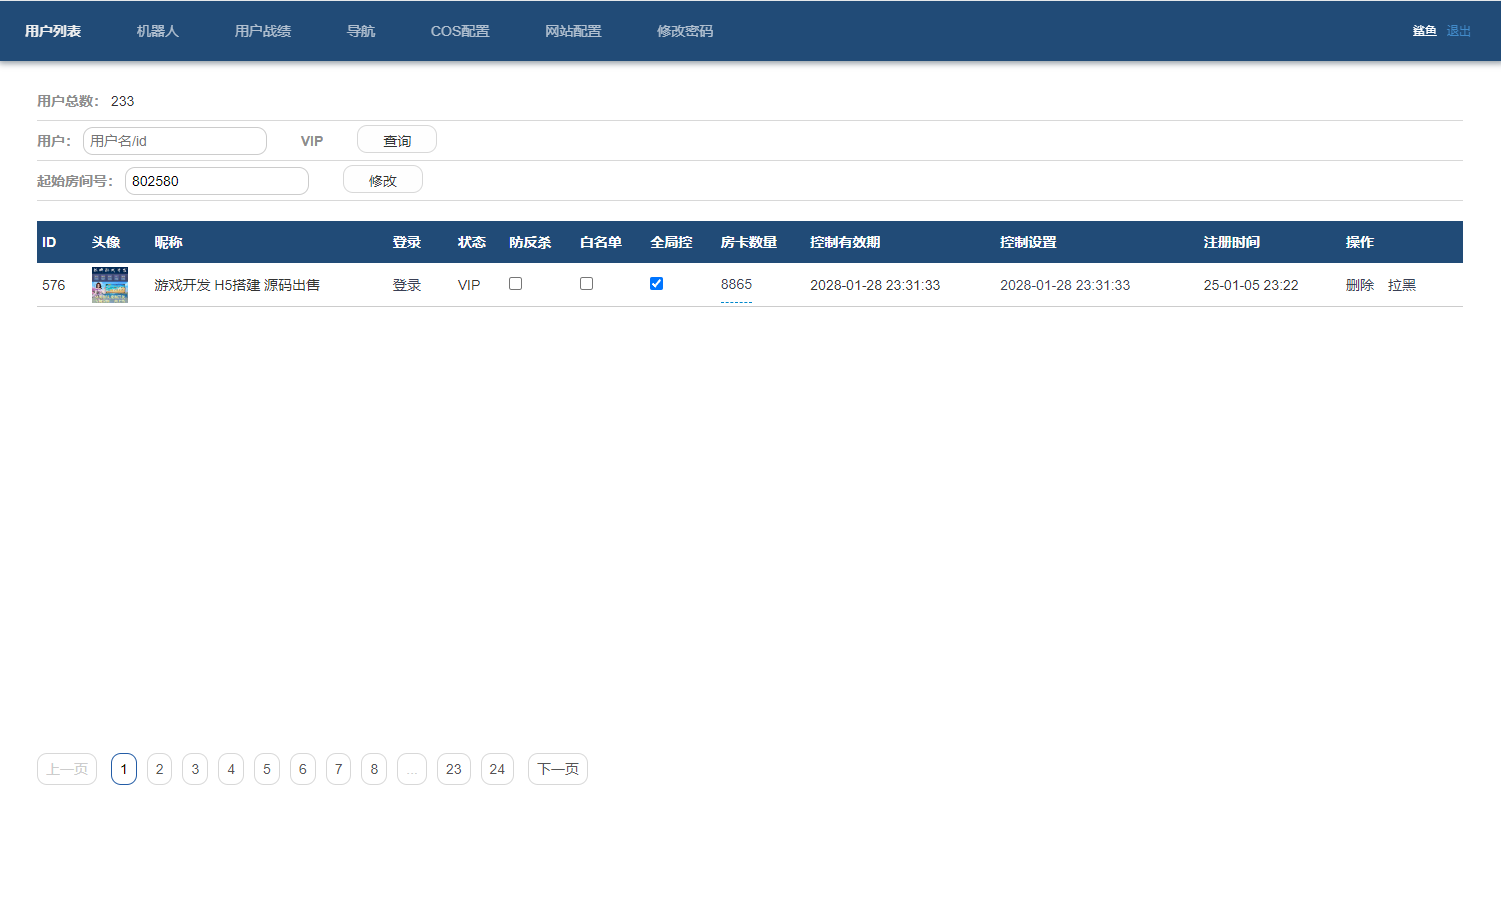This screenshot has height=907, width=1501.
Task: Click the avatar thumbnail of user 576
Action: pos(109,284)
